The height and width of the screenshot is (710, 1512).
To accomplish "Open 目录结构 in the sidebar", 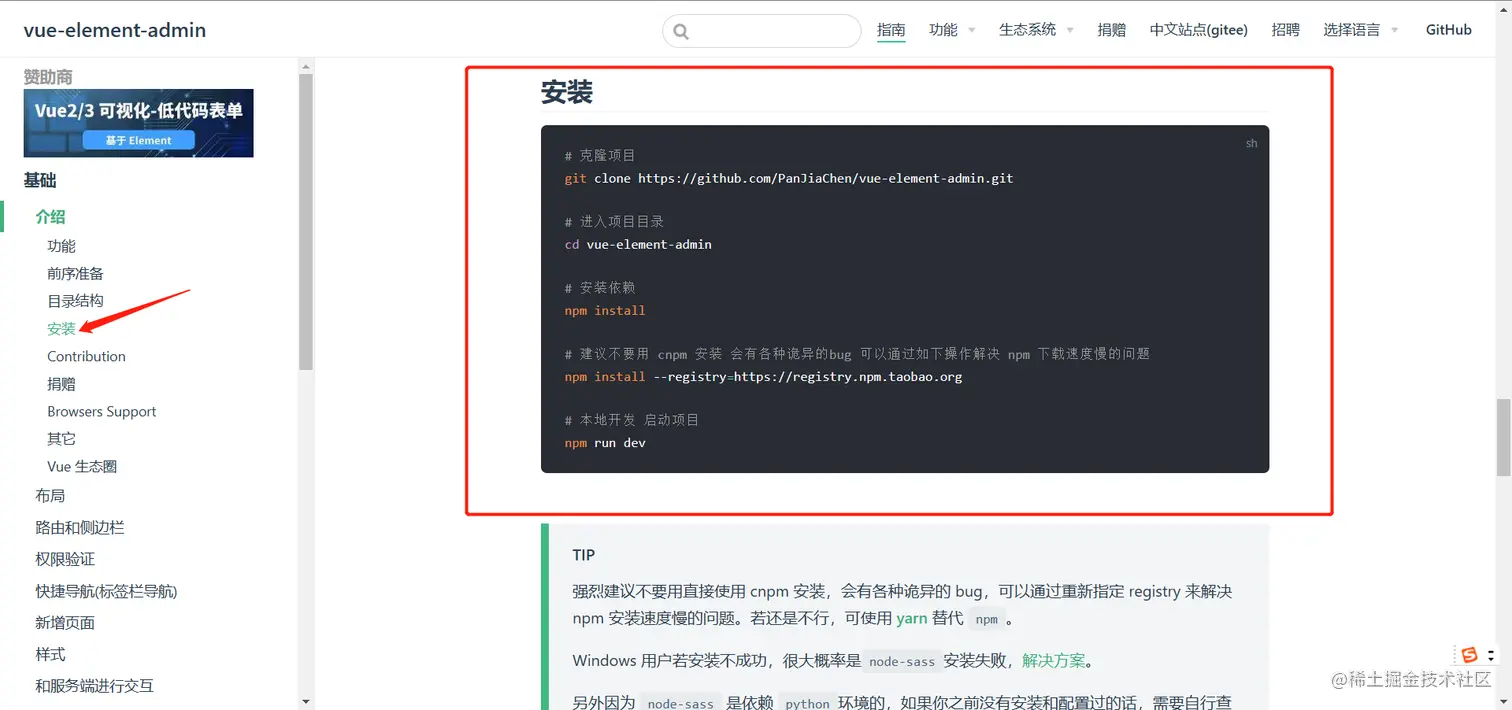I will tap(75, 301).
